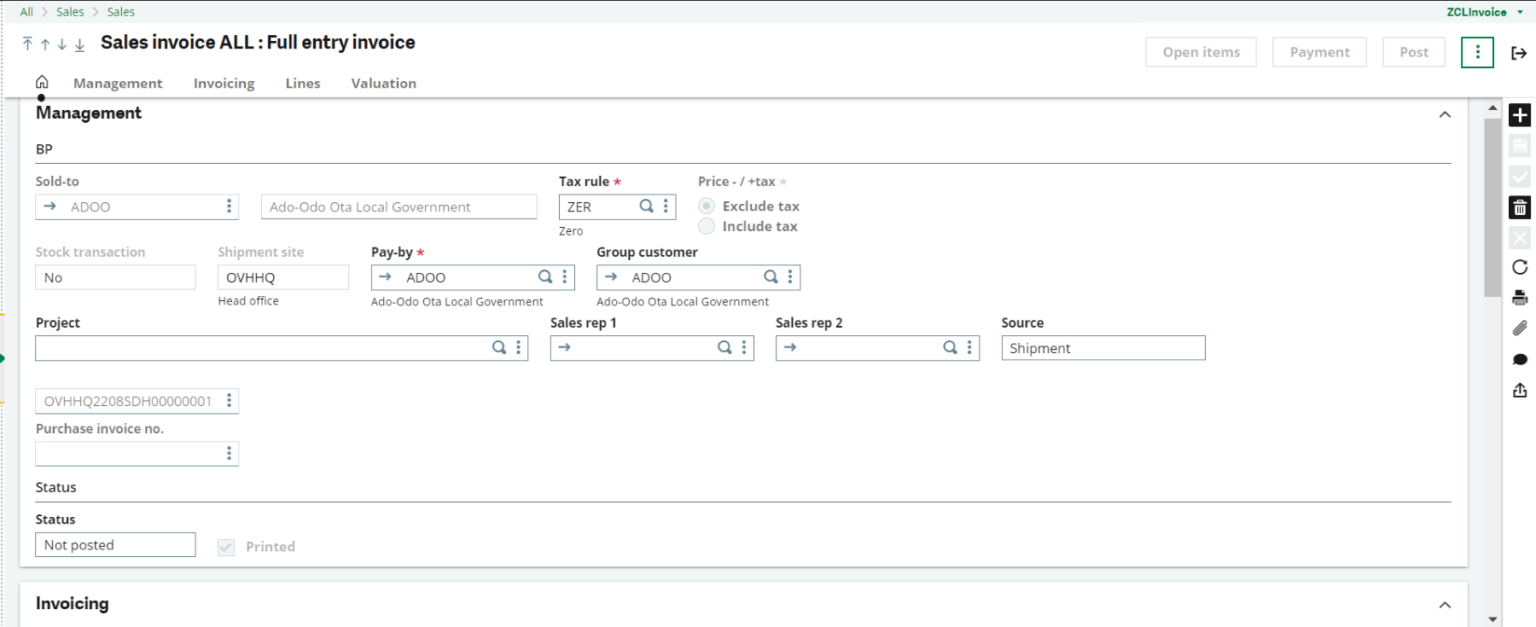The image size is (1536, 627).
Task: Click the Open items button
Action: (x=1201, y=52)
